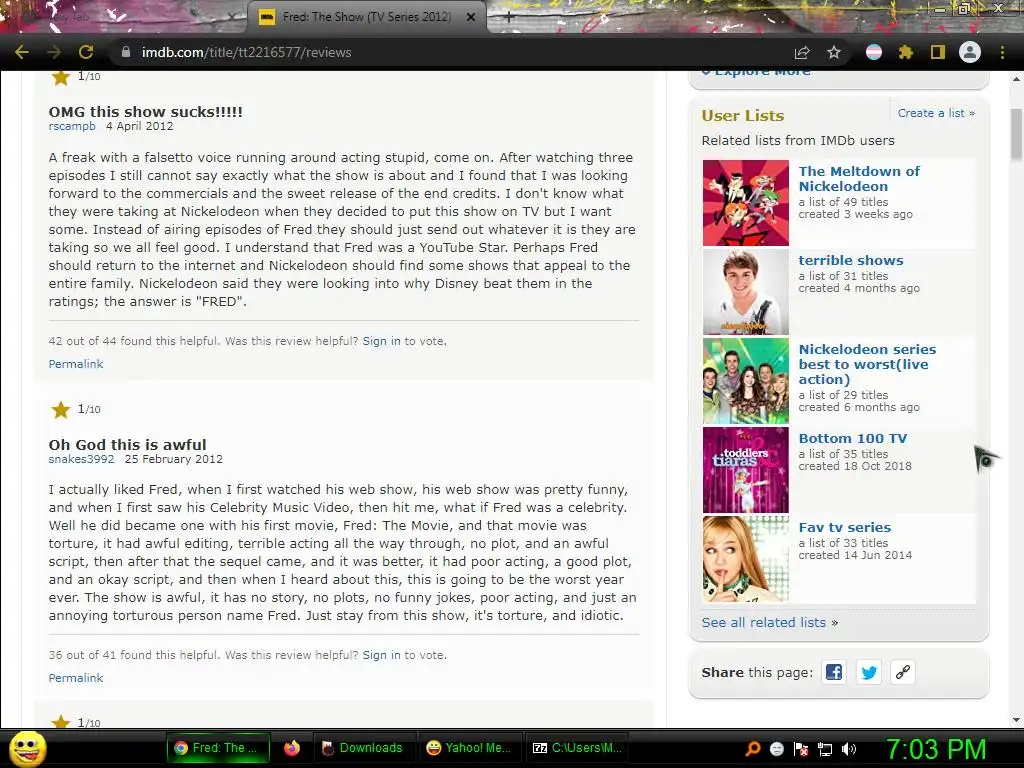Switch to the Fred: The... Chrome taskbar item
Screen dimensions: 1024x768
pos(219,748)
